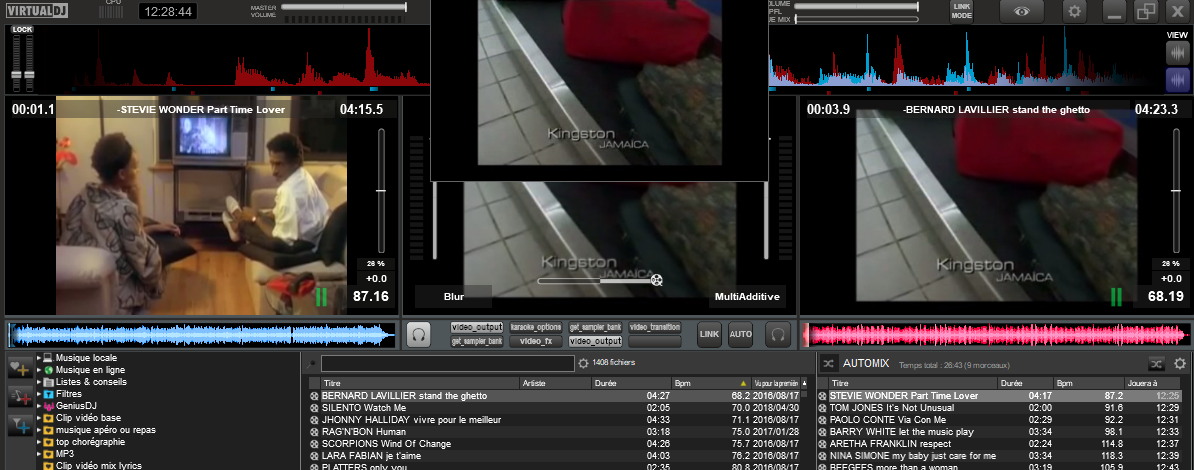Expand the GeniusDJ tree node
Screen dimensions: 1194x470
coord(39,406)
